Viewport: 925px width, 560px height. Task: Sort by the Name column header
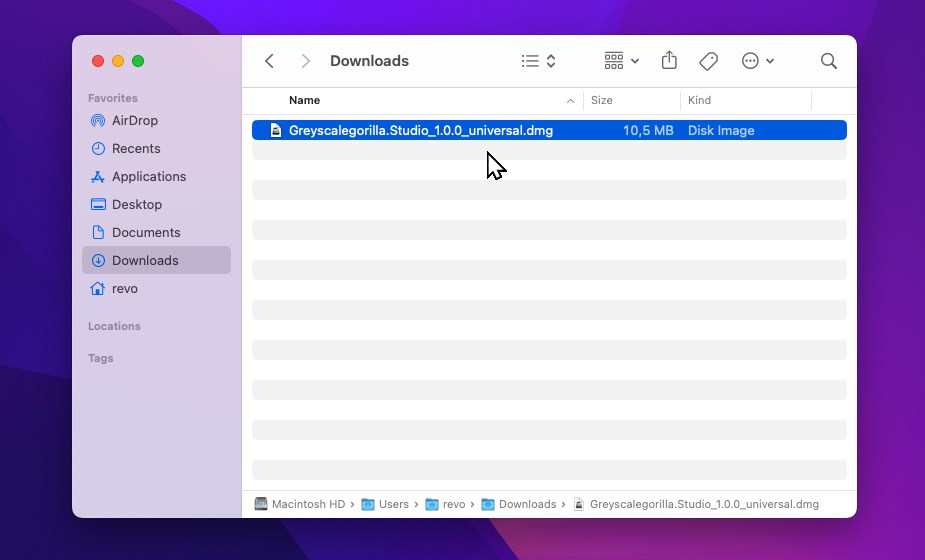(304, 100)
